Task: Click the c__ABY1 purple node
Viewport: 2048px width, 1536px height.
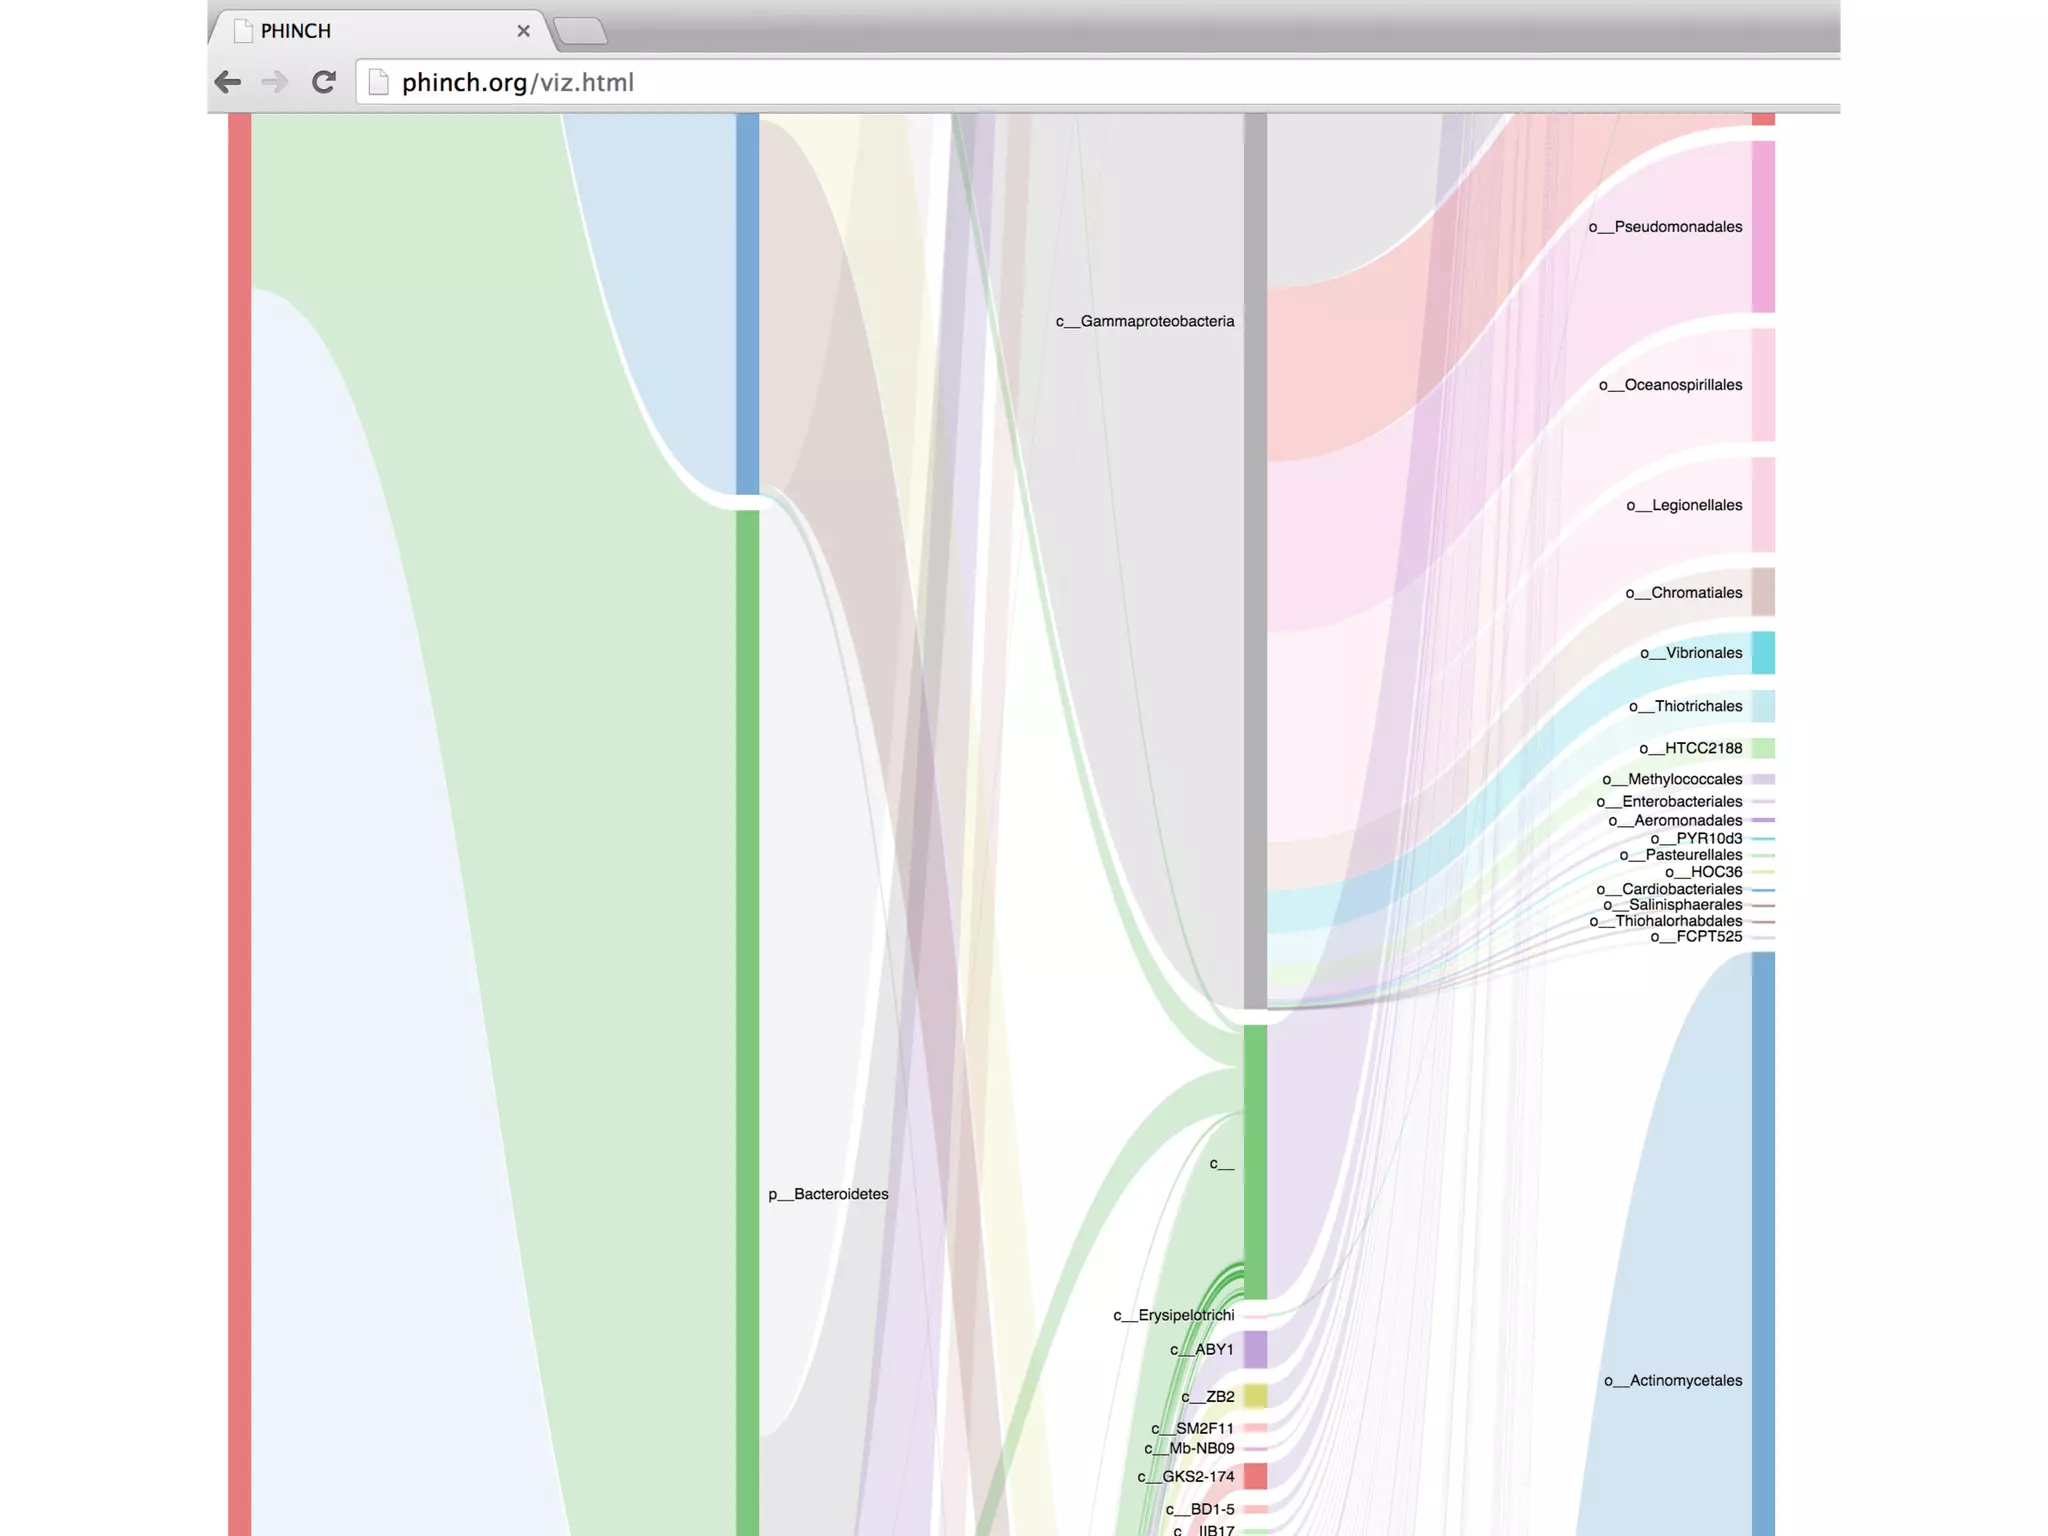Action: 1255,1349
